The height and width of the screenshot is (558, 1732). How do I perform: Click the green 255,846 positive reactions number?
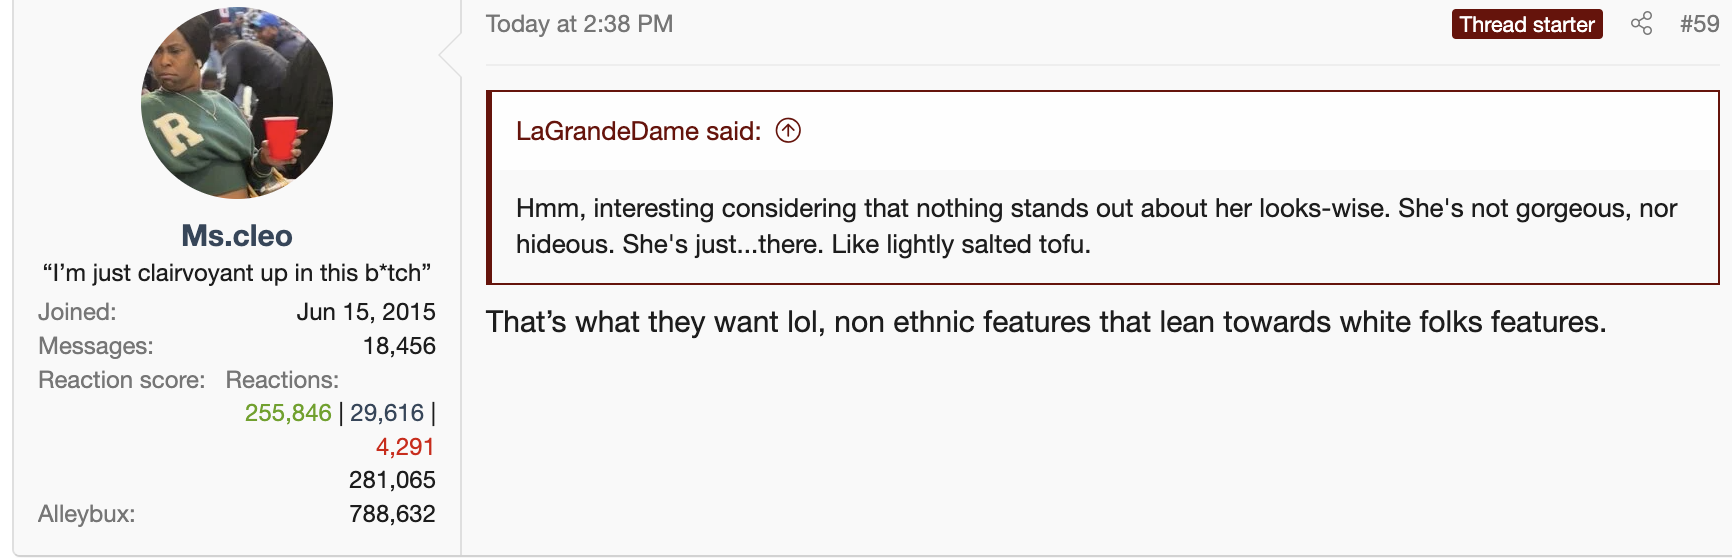[288, 413]
